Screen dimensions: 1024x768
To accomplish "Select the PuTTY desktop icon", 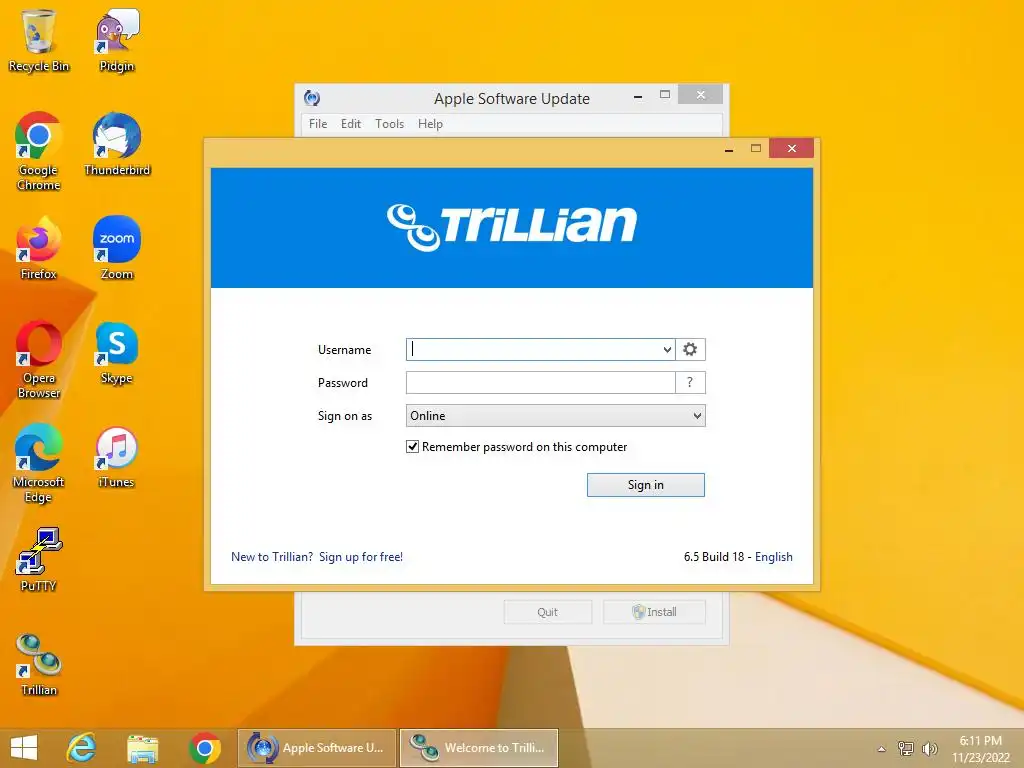I will pyautogui.click(x=39, y=560).
